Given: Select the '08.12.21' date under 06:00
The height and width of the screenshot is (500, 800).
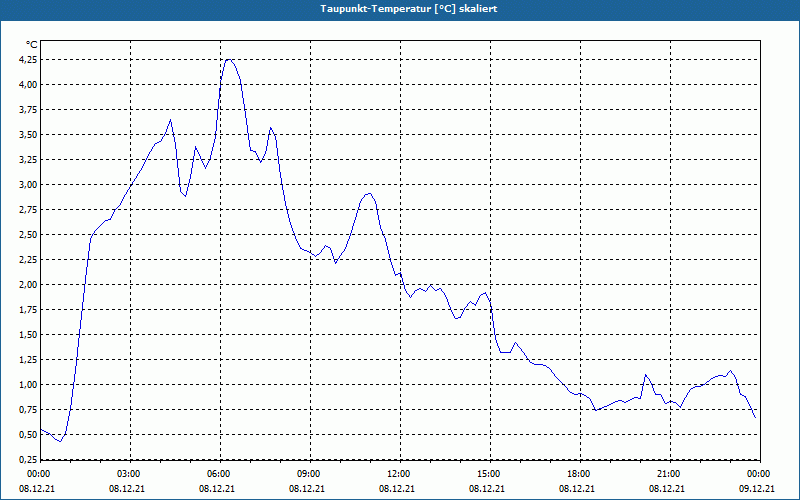Looking at the screenshot, I should pos(217,489).
